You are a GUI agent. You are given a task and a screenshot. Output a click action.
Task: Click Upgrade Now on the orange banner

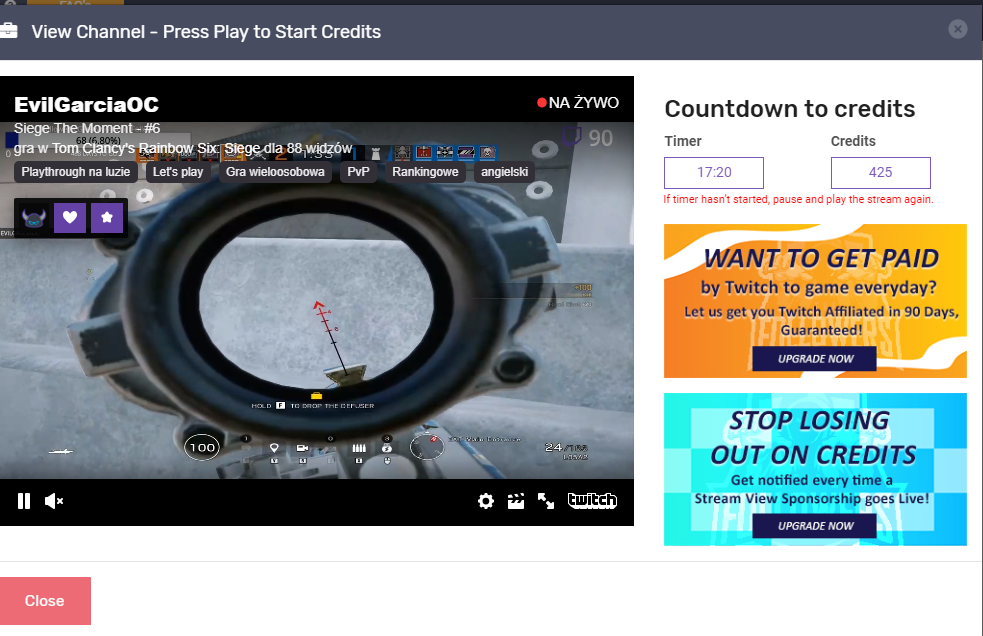(815, 359)
